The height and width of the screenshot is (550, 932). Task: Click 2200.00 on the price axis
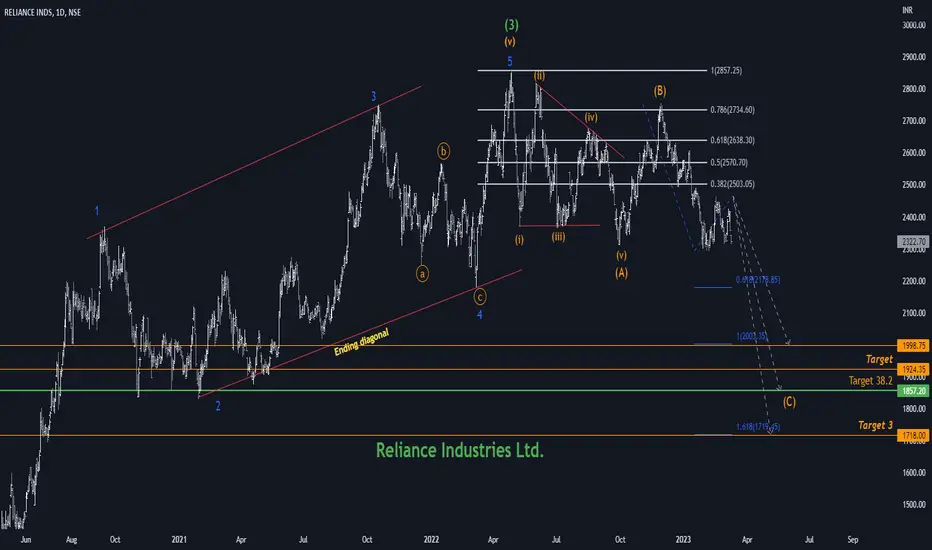[x=914, y=281]
